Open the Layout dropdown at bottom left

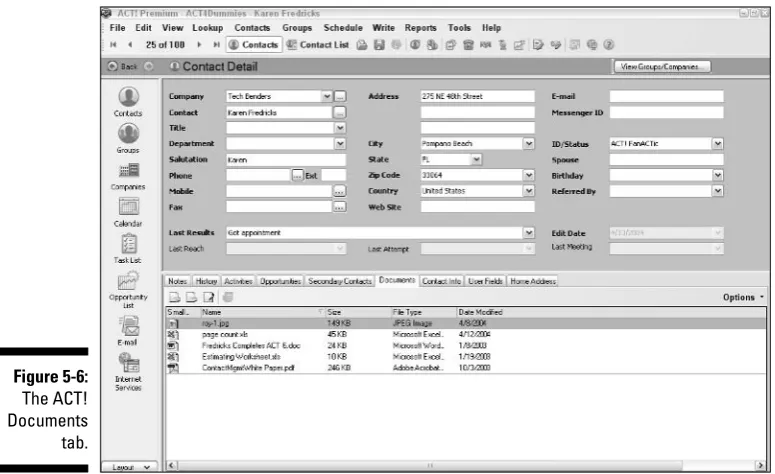[x=130, y=467]
